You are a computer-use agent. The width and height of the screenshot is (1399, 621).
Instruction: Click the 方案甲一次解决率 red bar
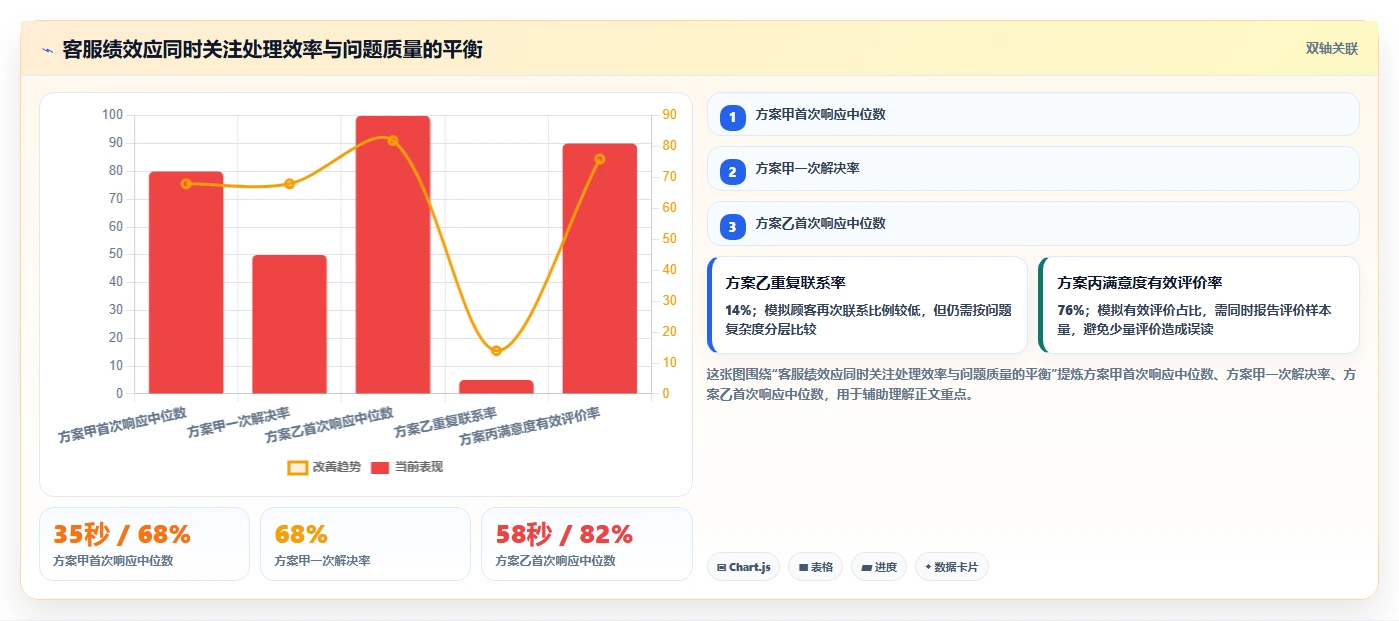[289, 324]
